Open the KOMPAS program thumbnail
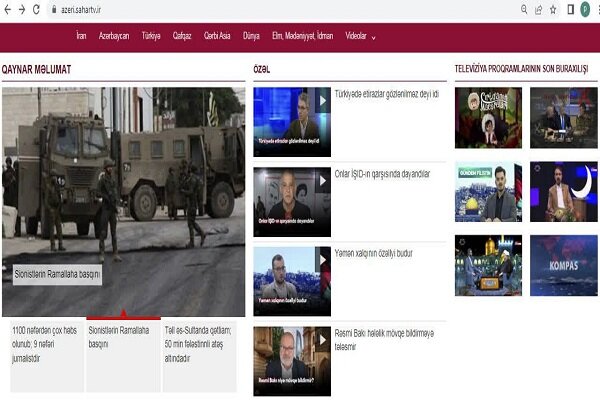 coord(563,265)
